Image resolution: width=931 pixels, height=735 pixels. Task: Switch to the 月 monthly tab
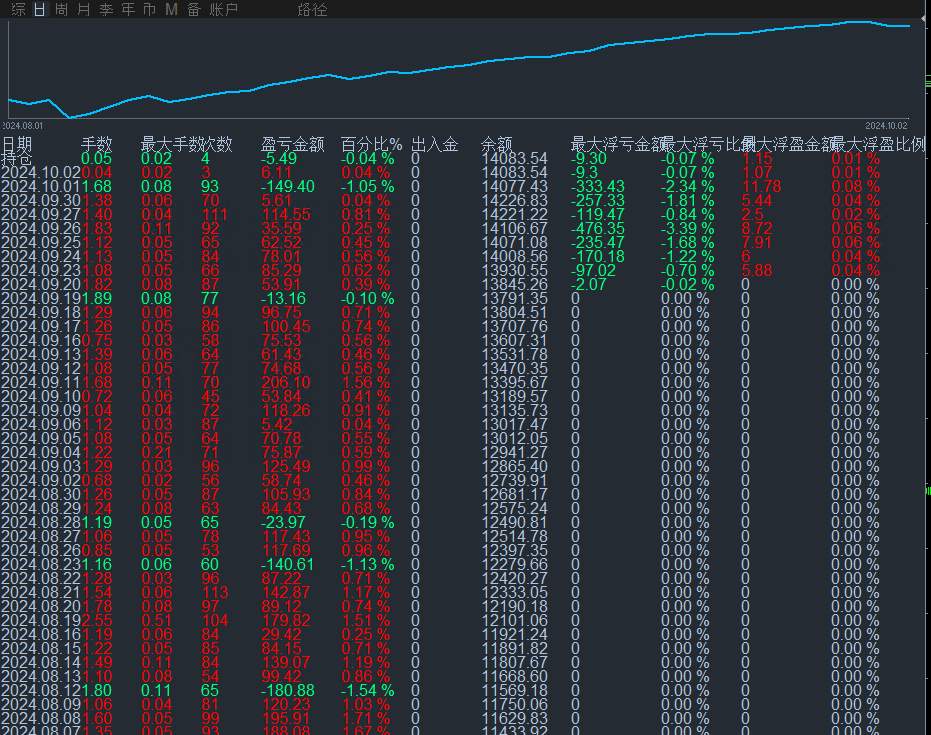pos(84,9)
